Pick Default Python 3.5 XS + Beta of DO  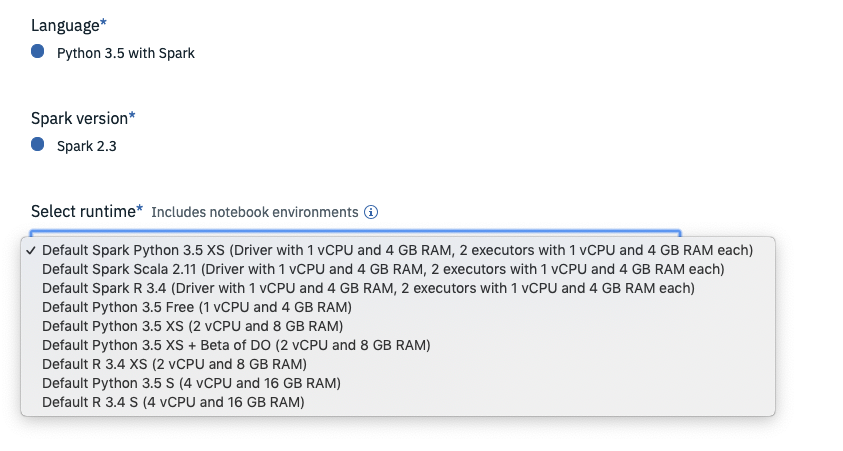tap(398, 345)
